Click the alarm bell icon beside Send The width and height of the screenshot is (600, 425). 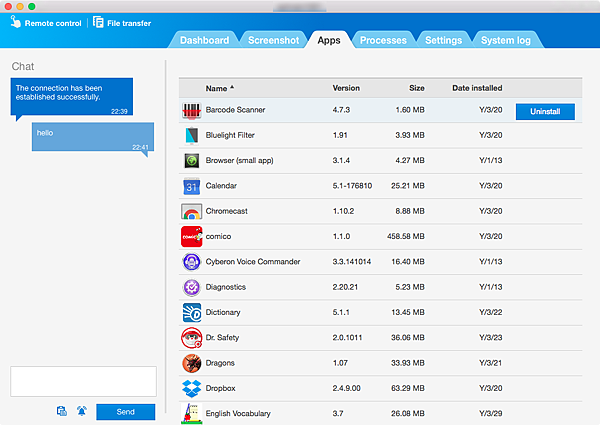pyautogui.click(x=82, y=411)
